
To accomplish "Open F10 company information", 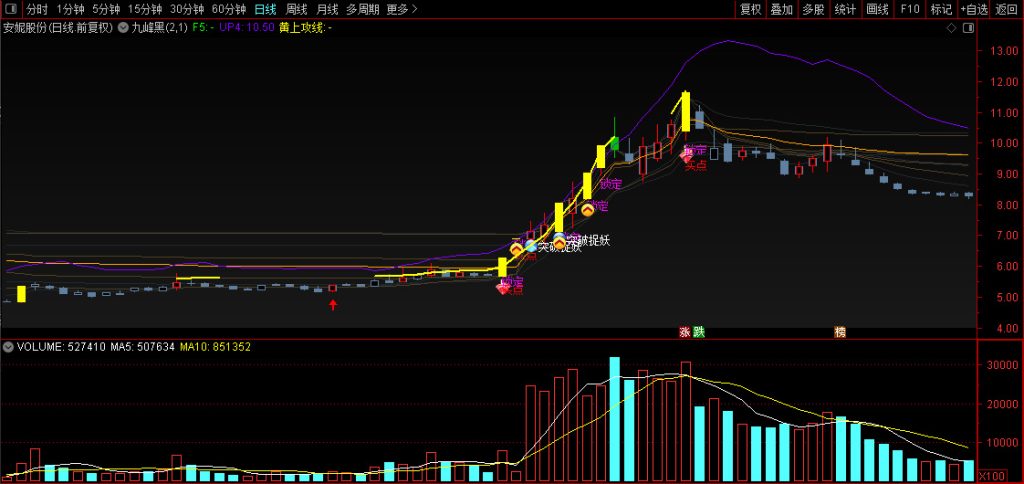I will coord(909,9).
